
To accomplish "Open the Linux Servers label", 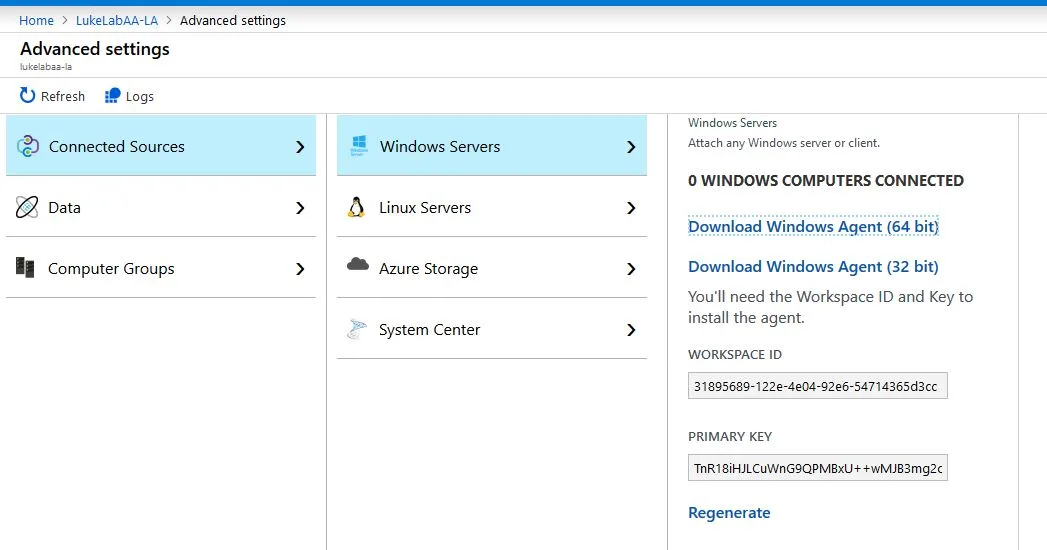I will tap(425, 208).
